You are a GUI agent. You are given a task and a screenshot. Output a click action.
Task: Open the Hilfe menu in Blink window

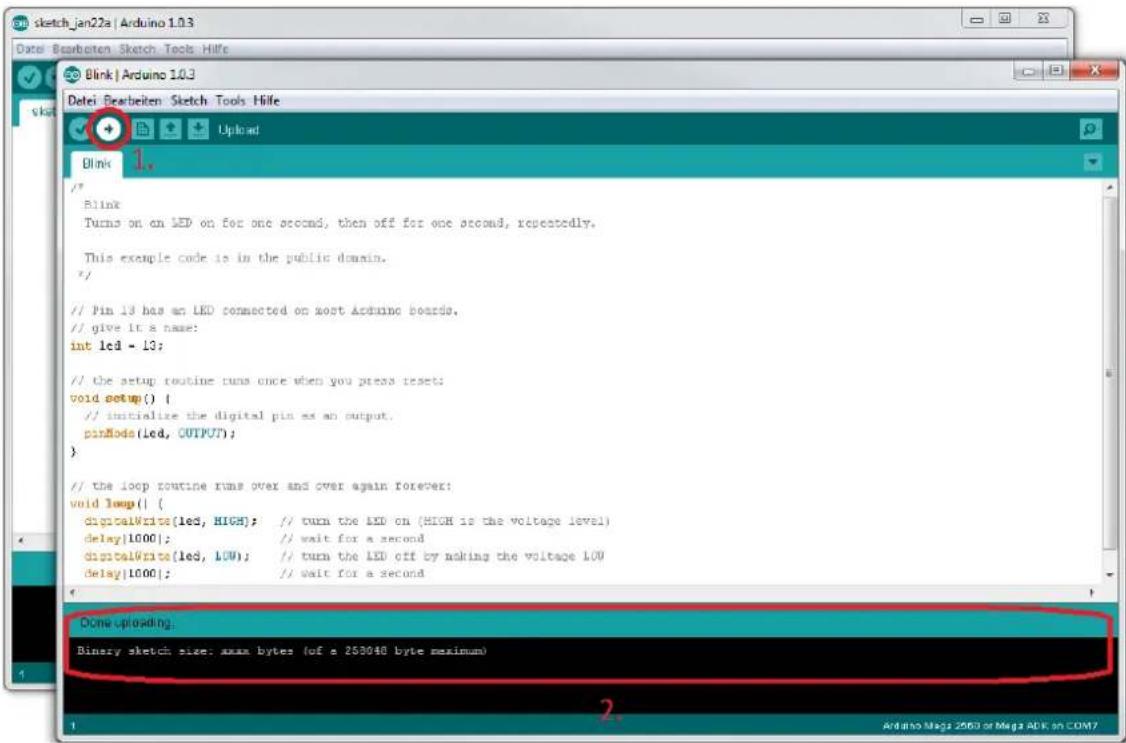click(266, 101)
